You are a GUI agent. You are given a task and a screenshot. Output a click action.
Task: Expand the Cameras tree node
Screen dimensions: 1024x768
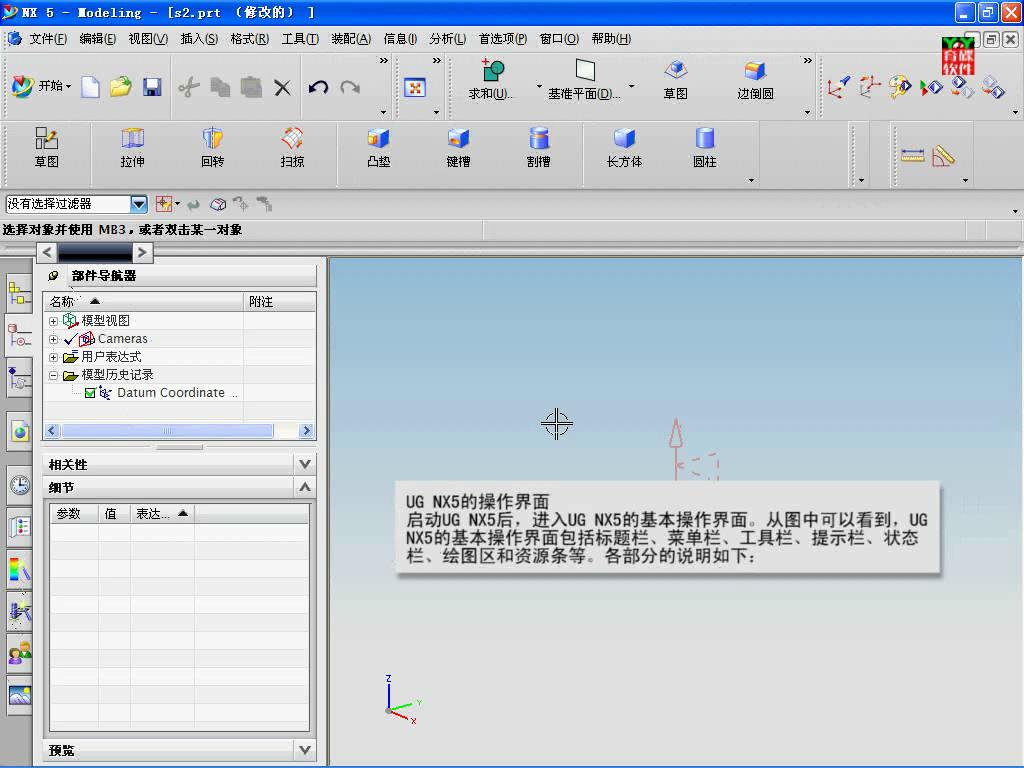click(x=54, y=340)
